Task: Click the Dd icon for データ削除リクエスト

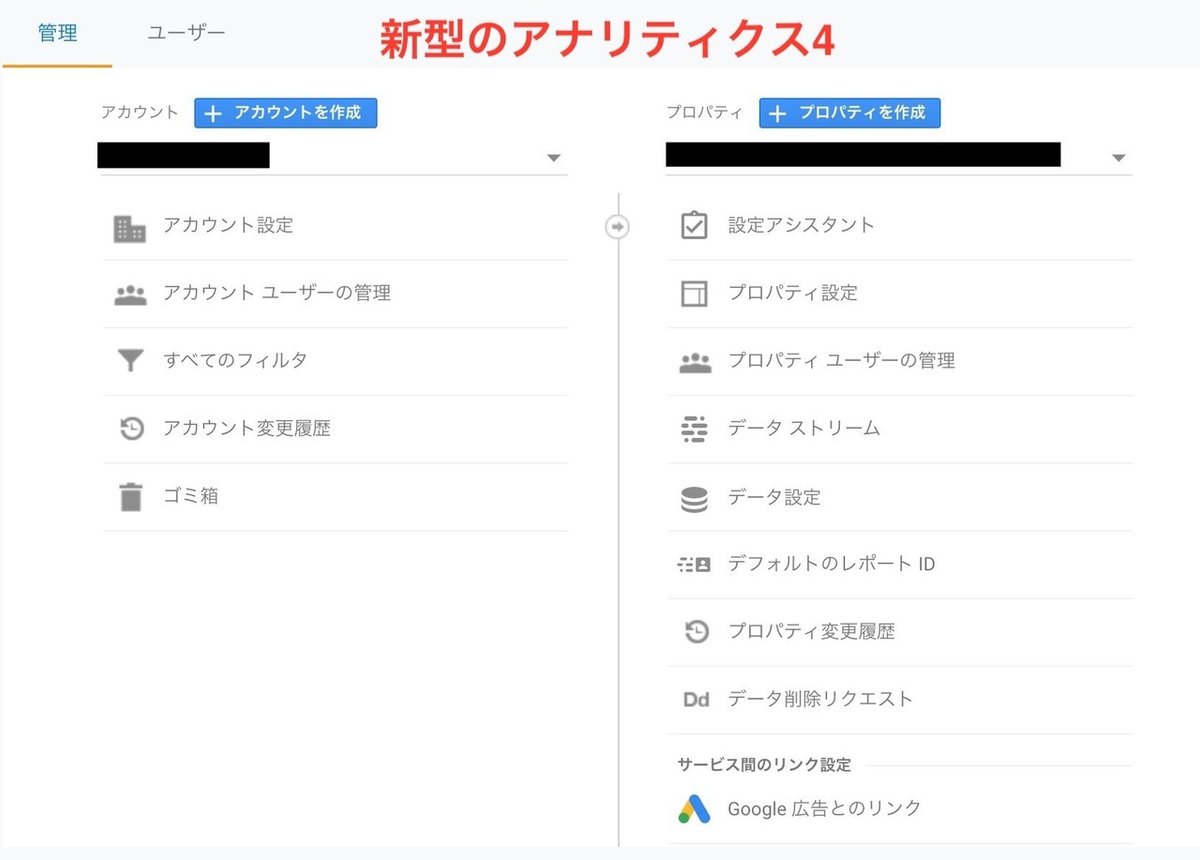Action: [x=696, y=700]
